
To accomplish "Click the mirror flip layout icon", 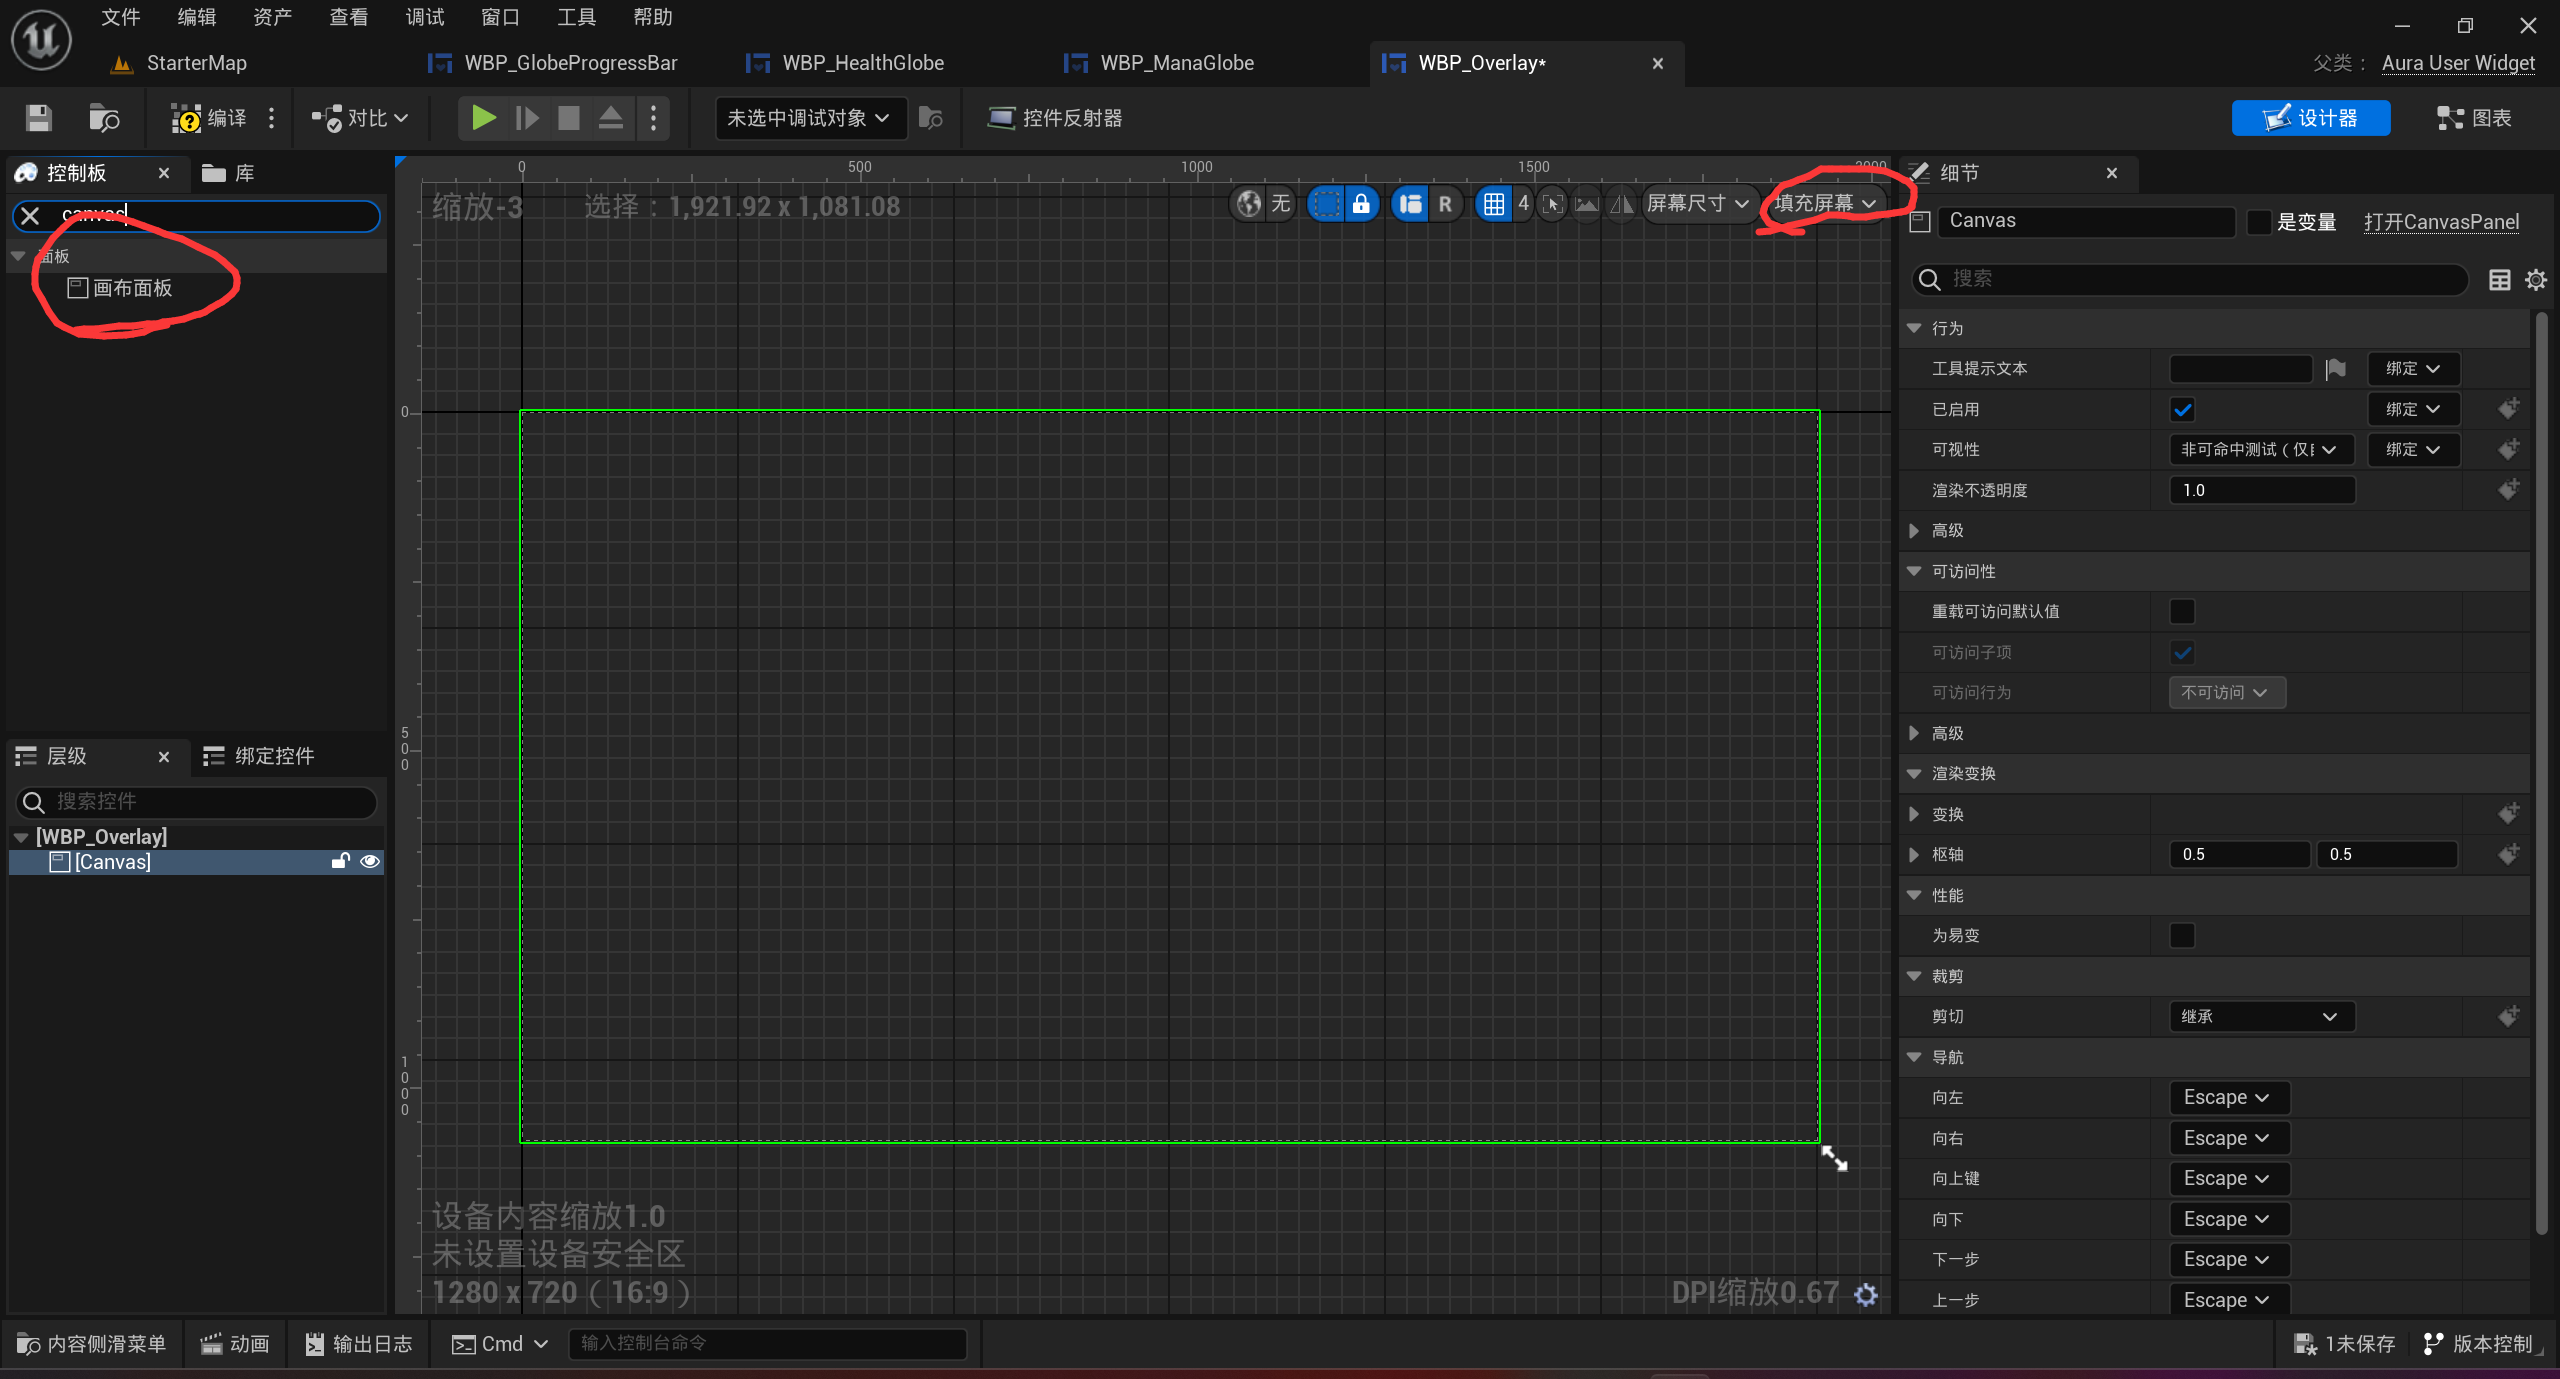I will coord(1621,204).
